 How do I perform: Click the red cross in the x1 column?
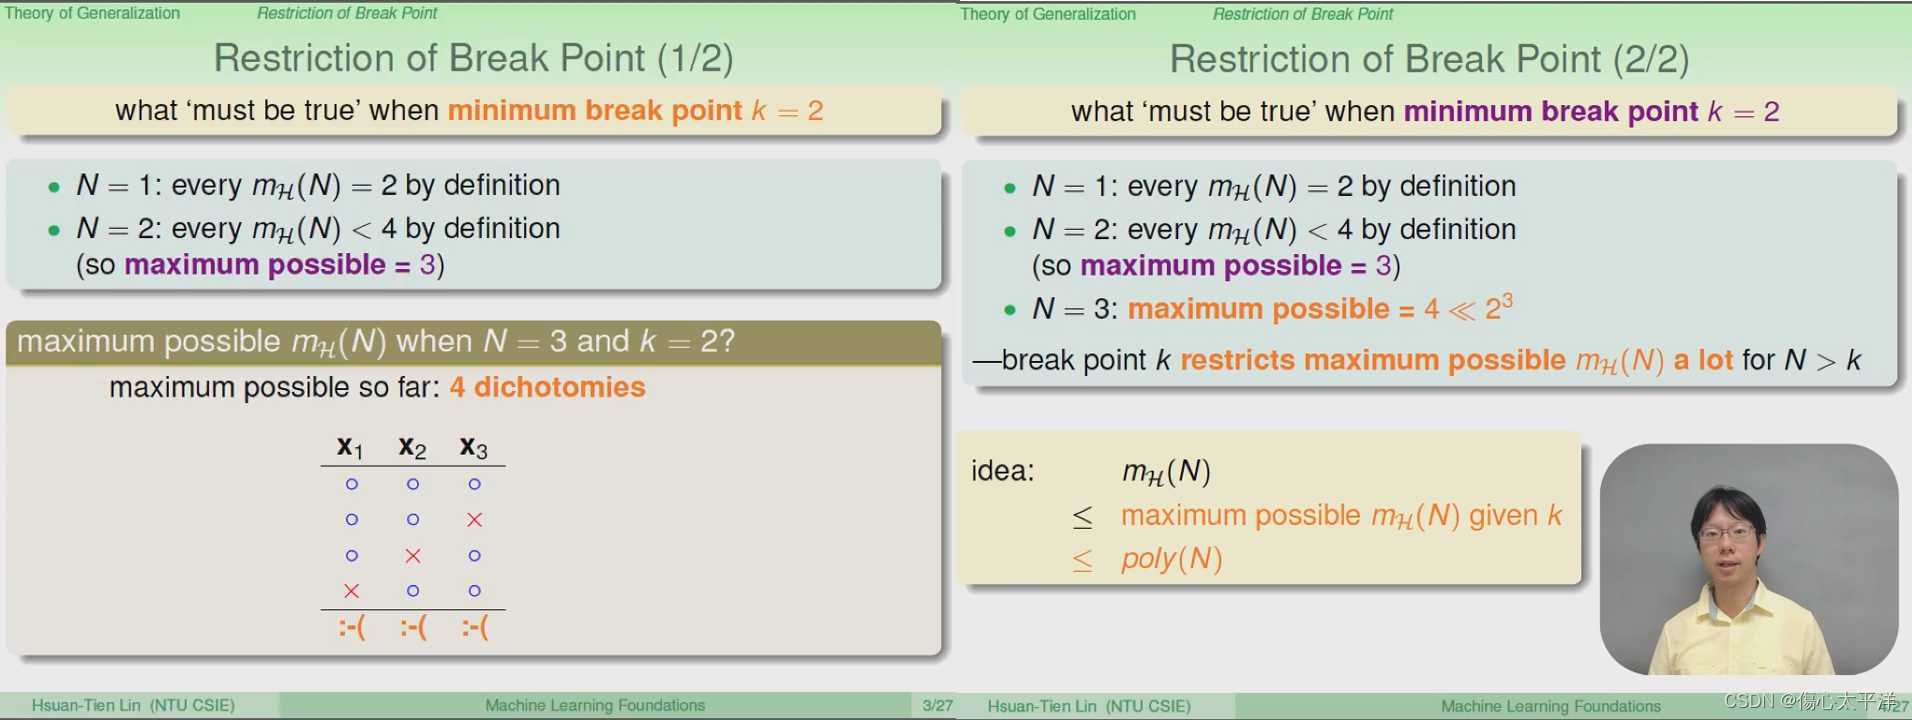[x=351, y=591]
